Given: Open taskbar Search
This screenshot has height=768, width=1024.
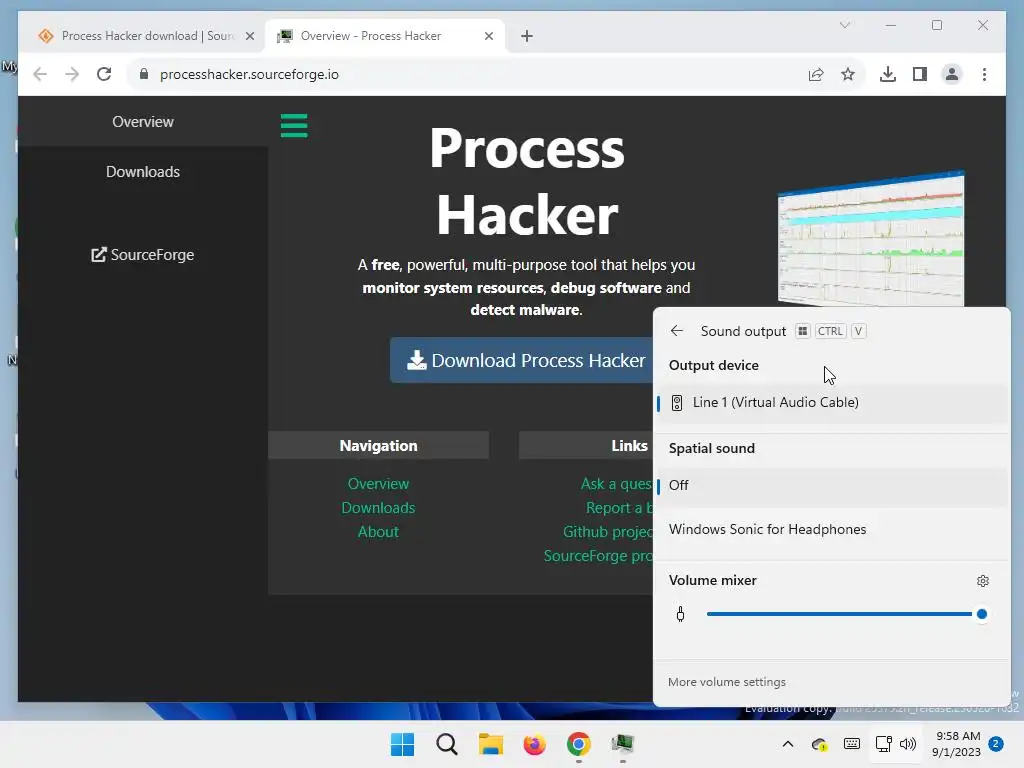Looking at the screenshot, I should pos(447,744).
